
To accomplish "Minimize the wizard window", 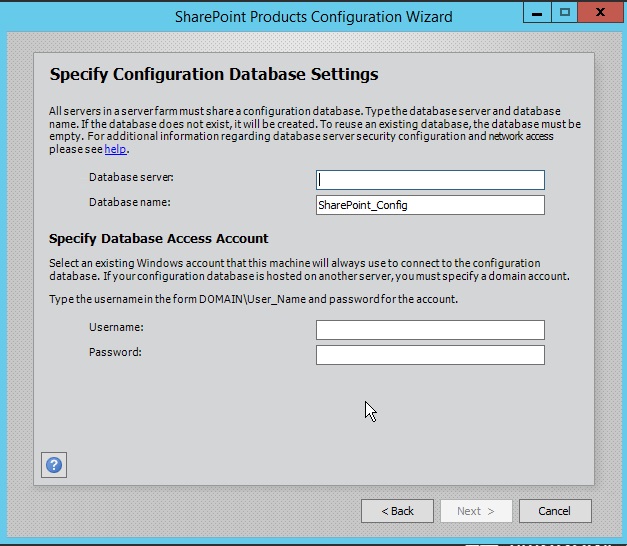I will click(x=538, y=14).
